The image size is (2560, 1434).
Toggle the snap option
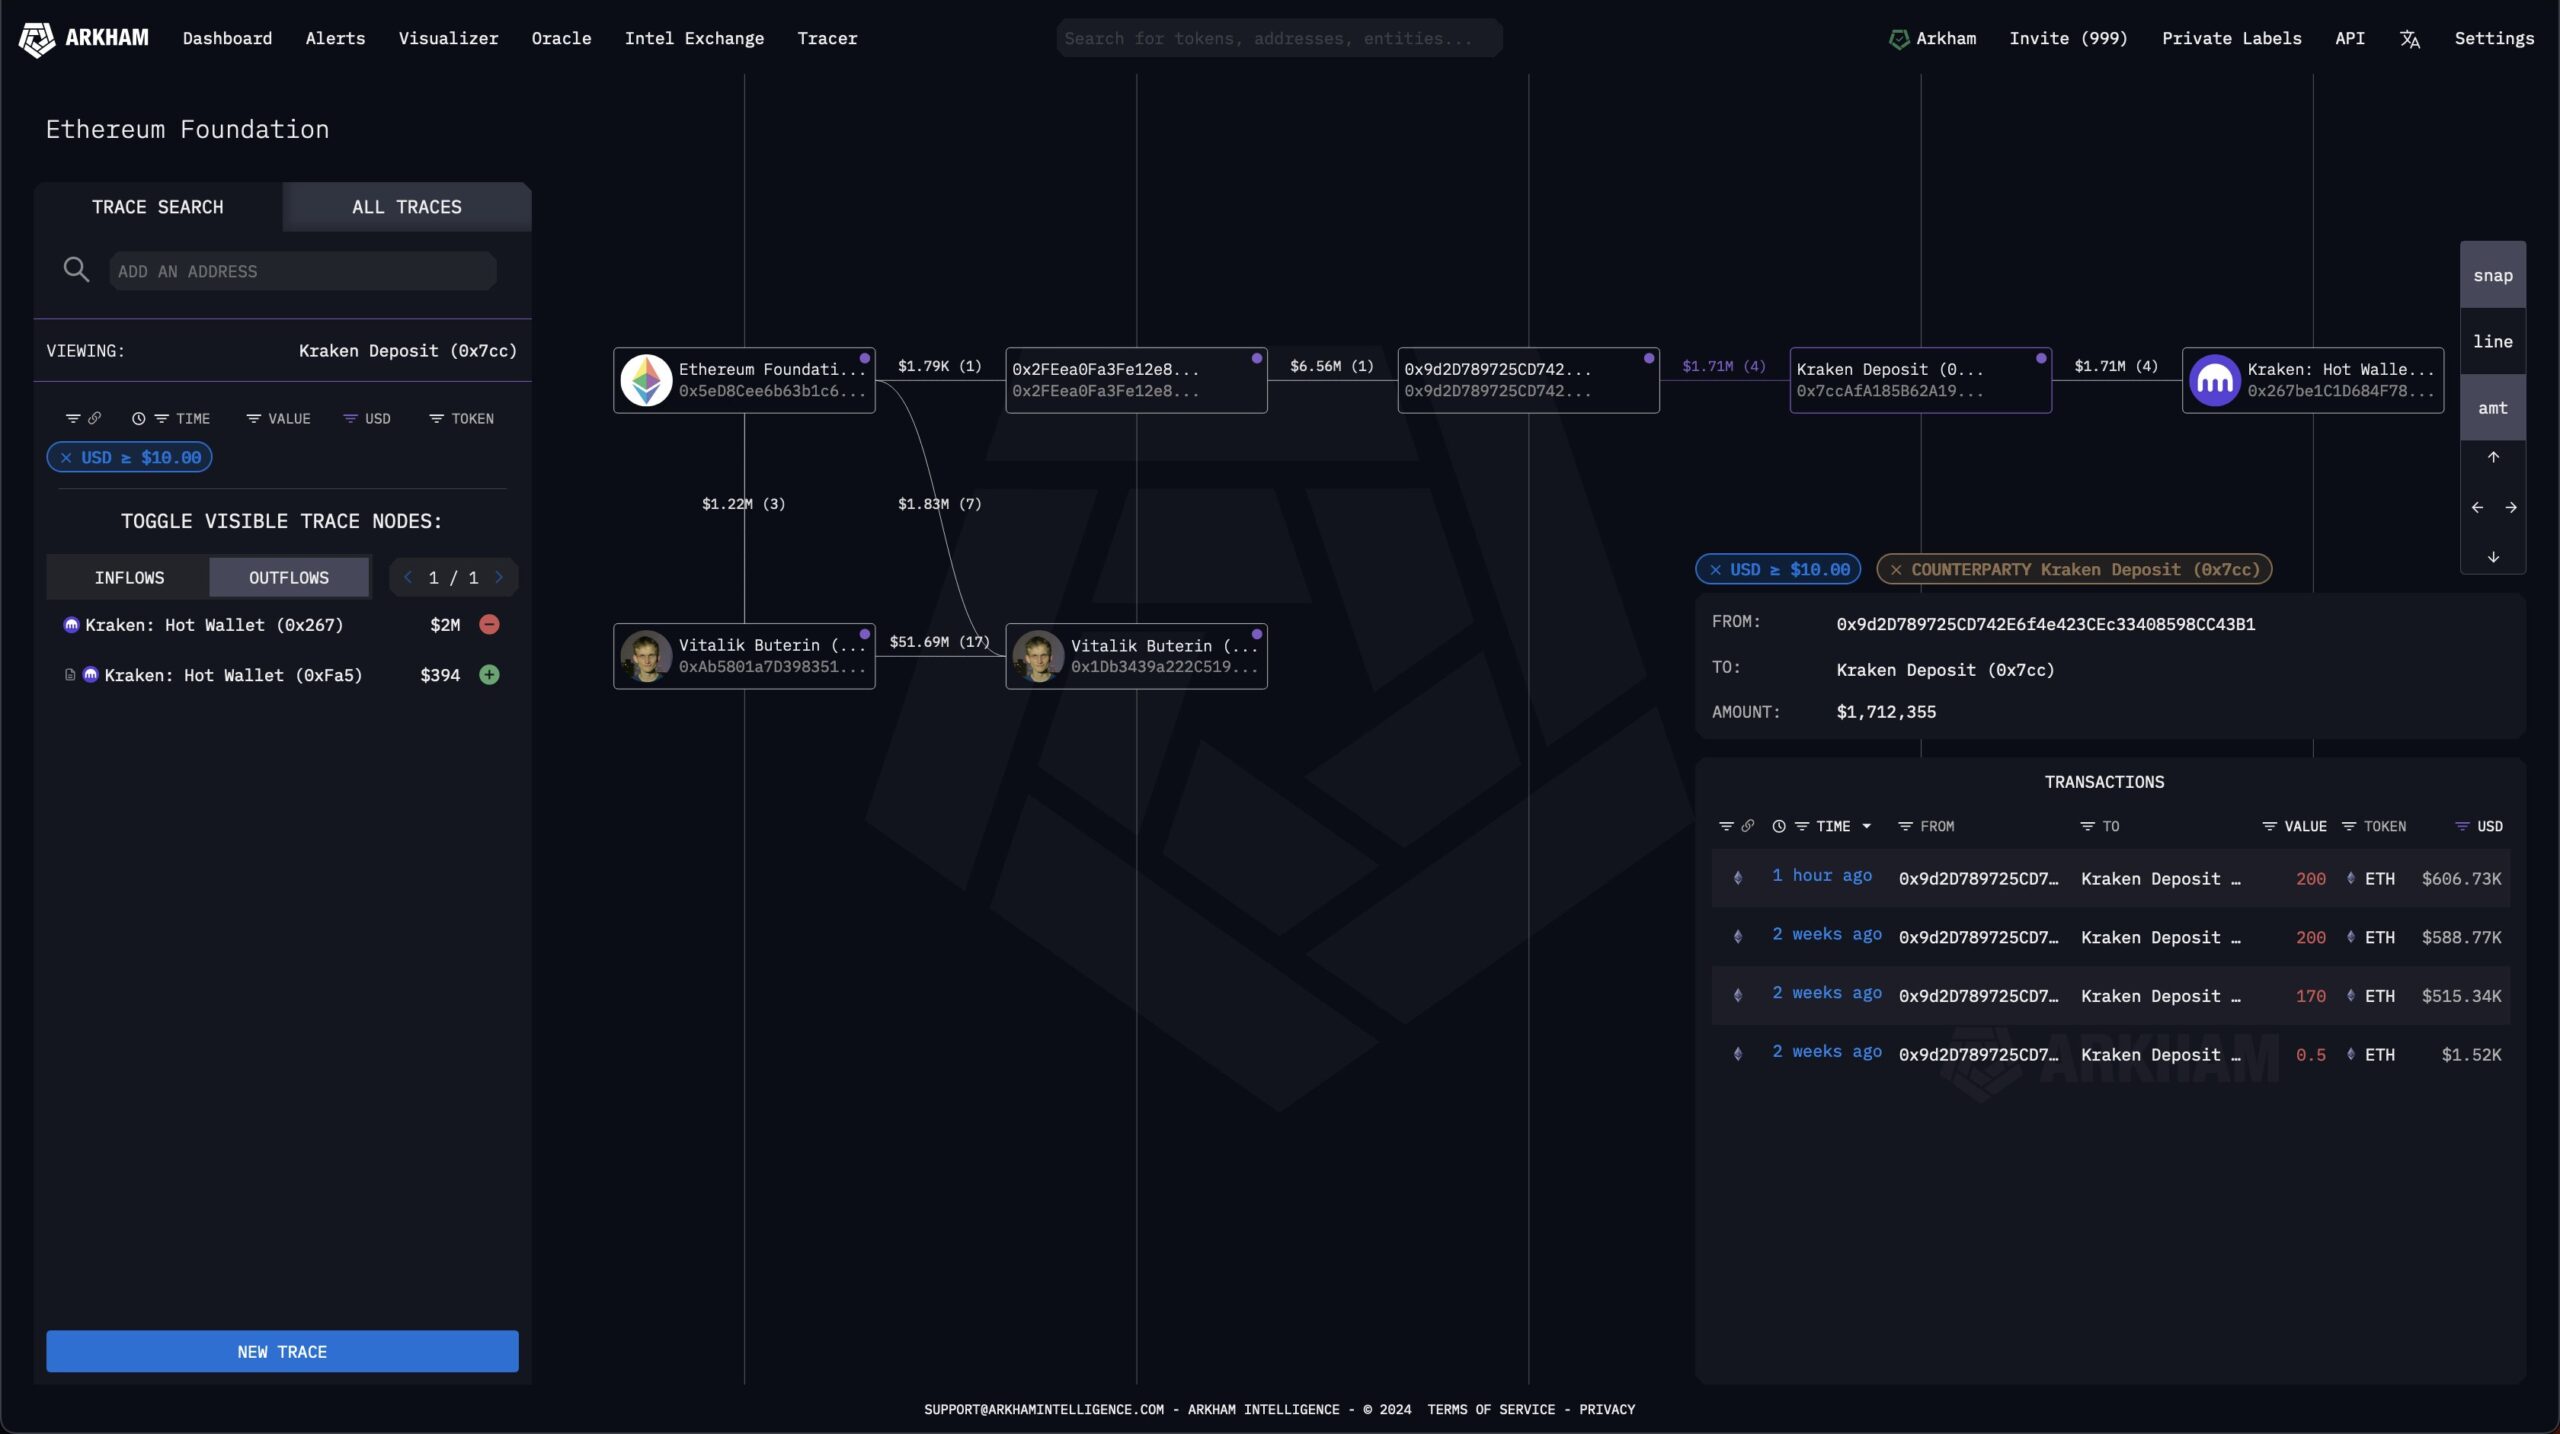[x=2492, y=275]
